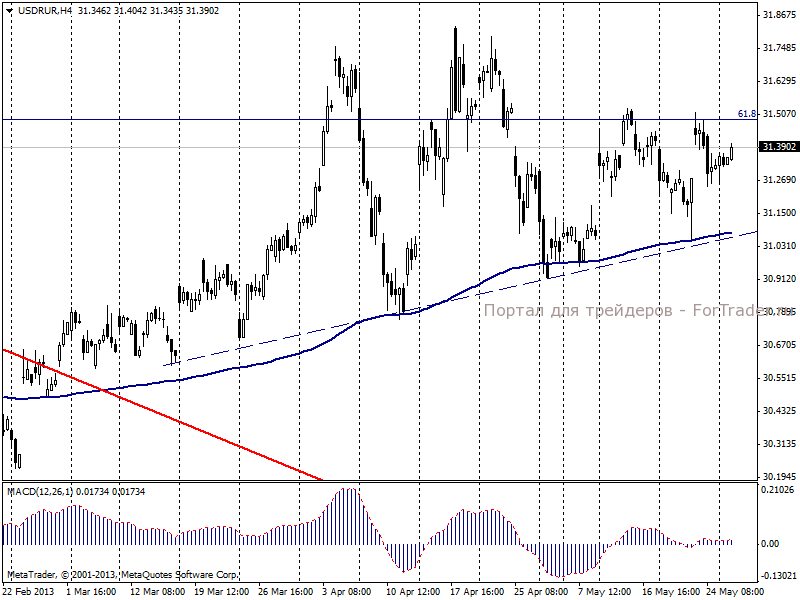Select the price scale value 30.4325
800x600 pixels.
[779, 411]
